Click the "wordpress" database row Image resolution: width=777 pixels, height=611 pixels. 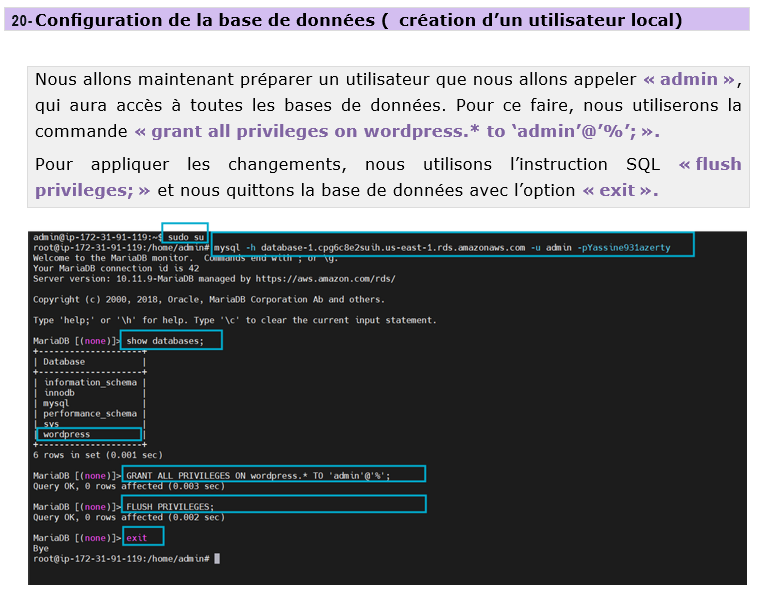click(66, 434)
